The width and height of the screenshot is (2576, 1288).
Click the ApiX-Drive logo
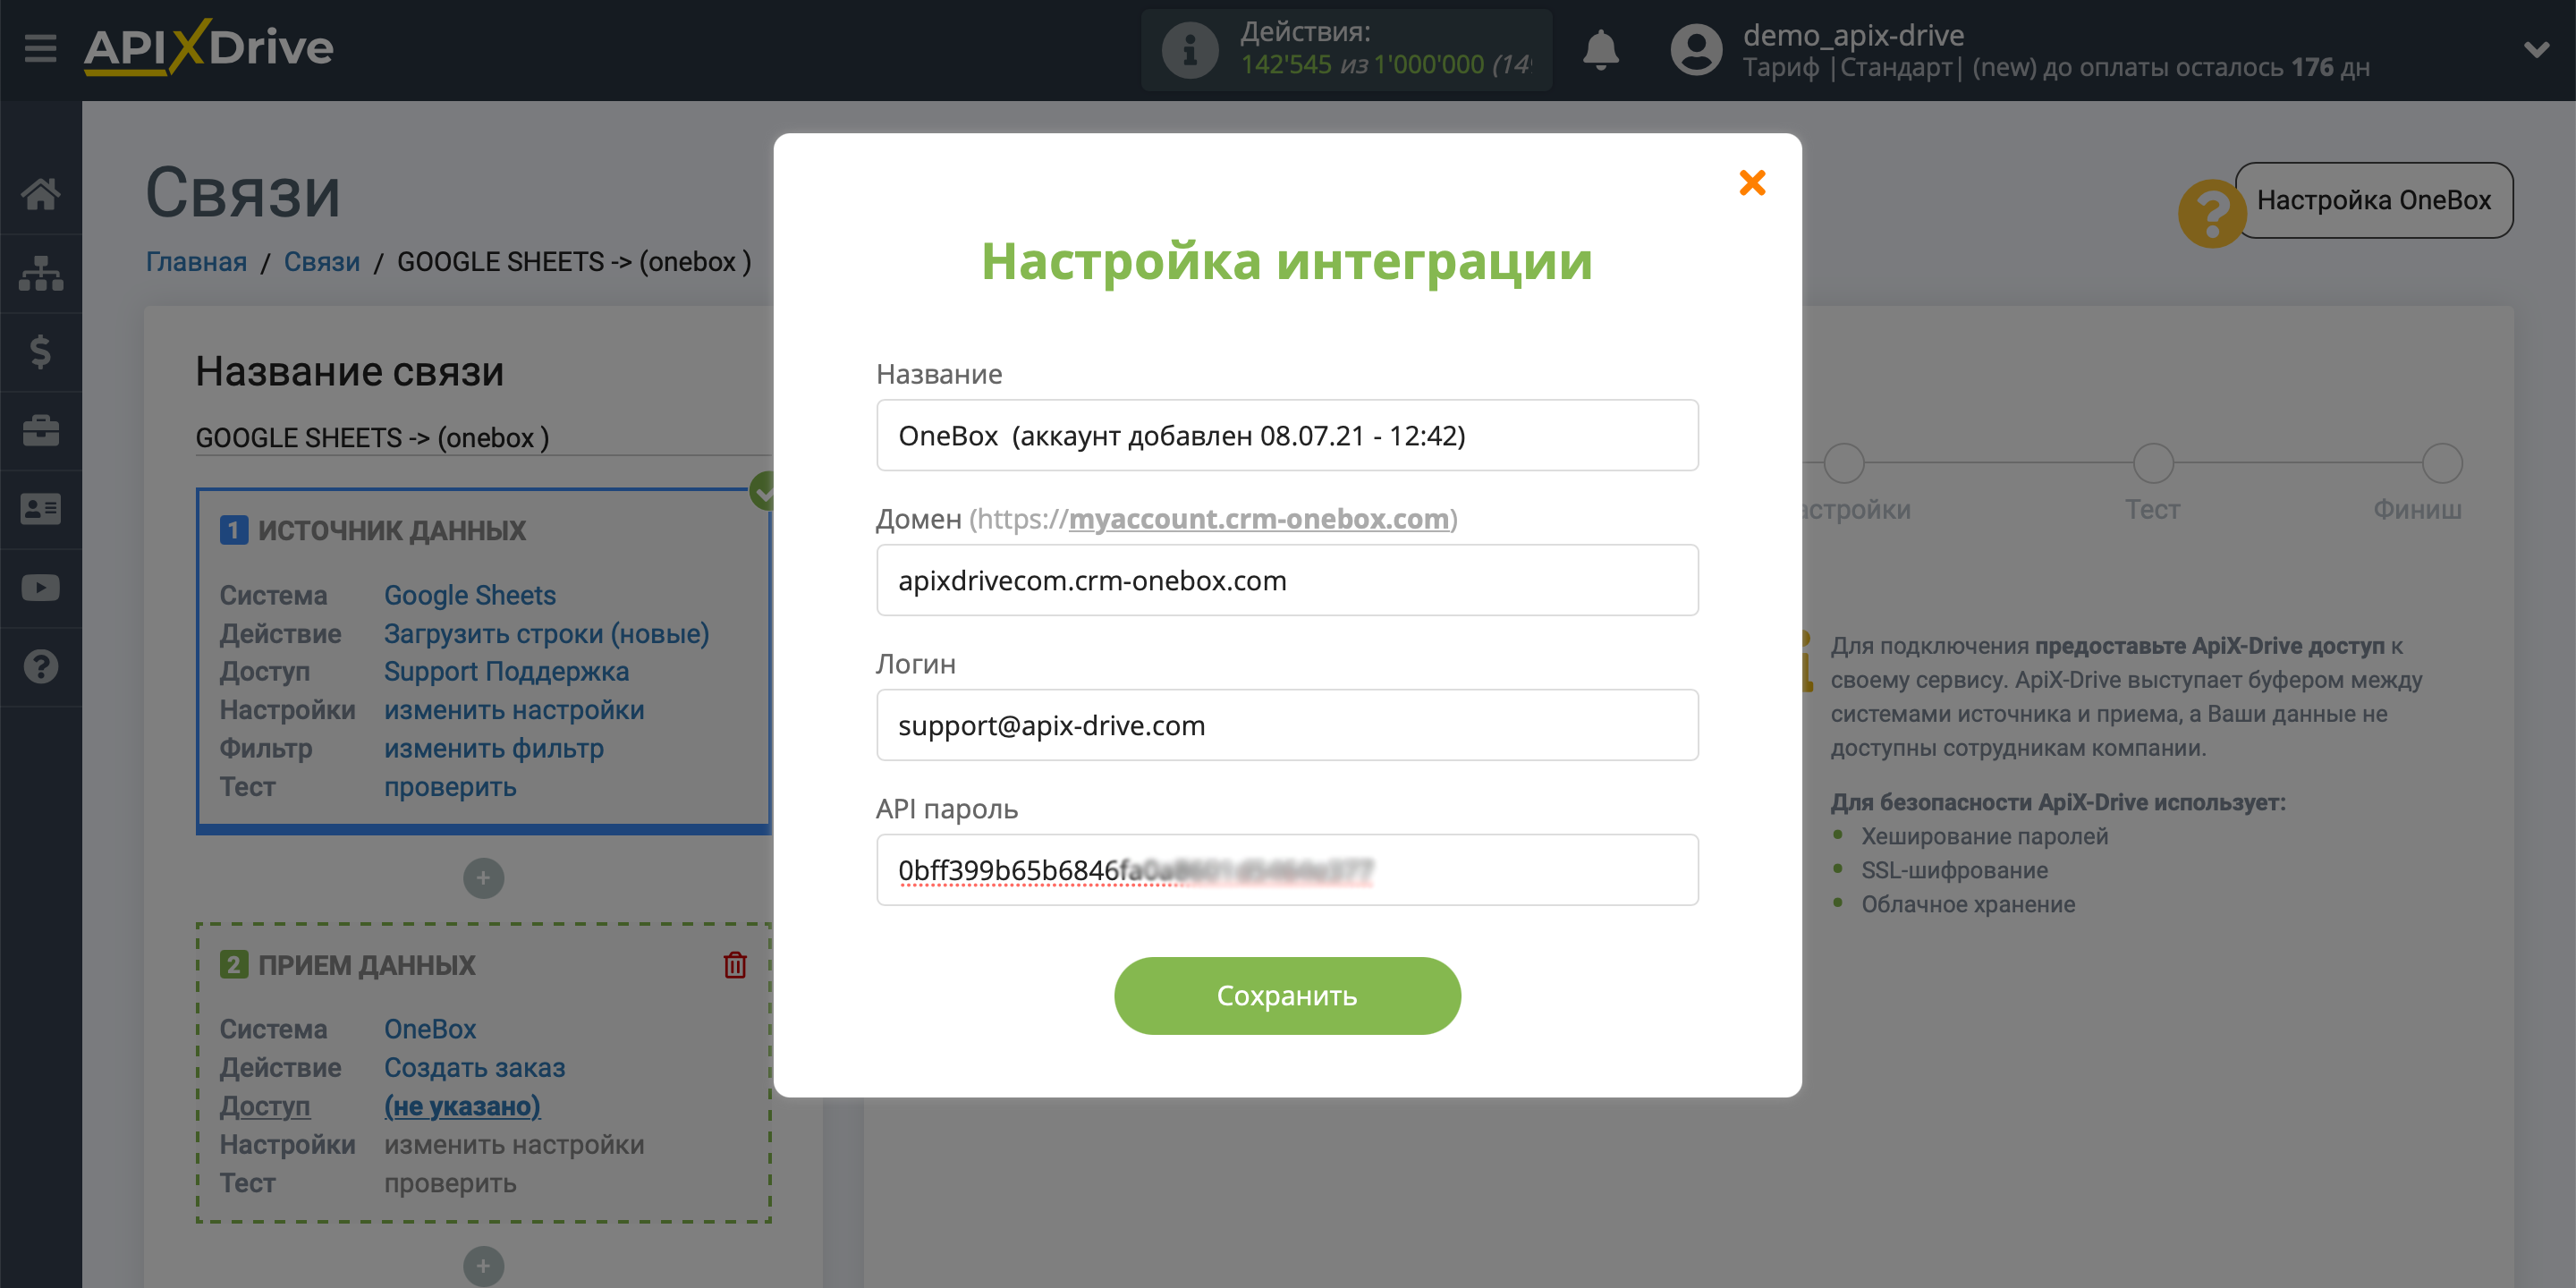click(208, 47)
